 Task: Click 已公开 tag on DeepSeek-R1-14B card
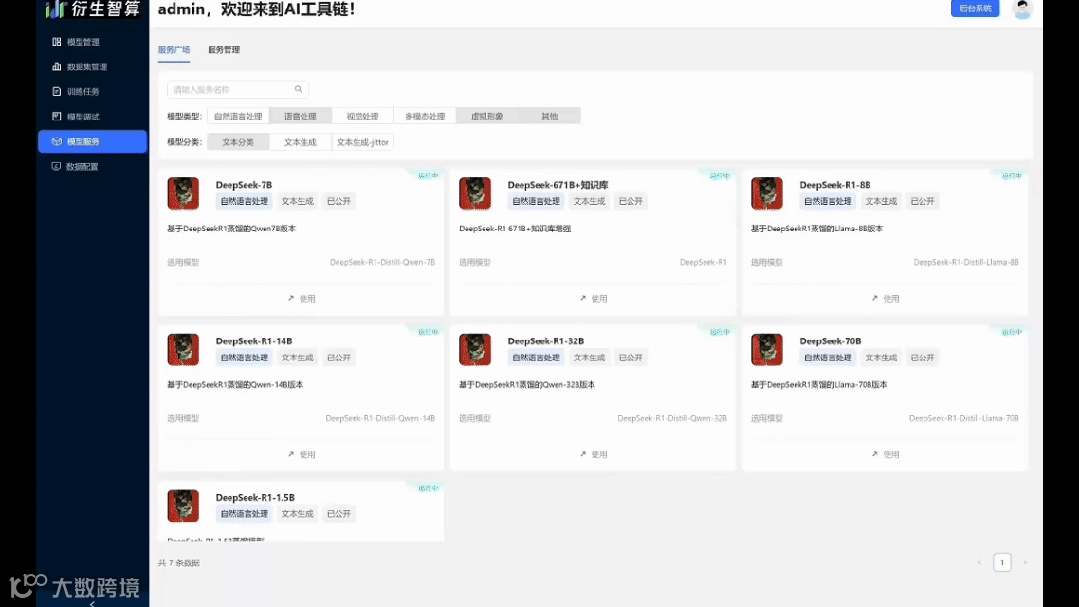[x=339, y=358]
